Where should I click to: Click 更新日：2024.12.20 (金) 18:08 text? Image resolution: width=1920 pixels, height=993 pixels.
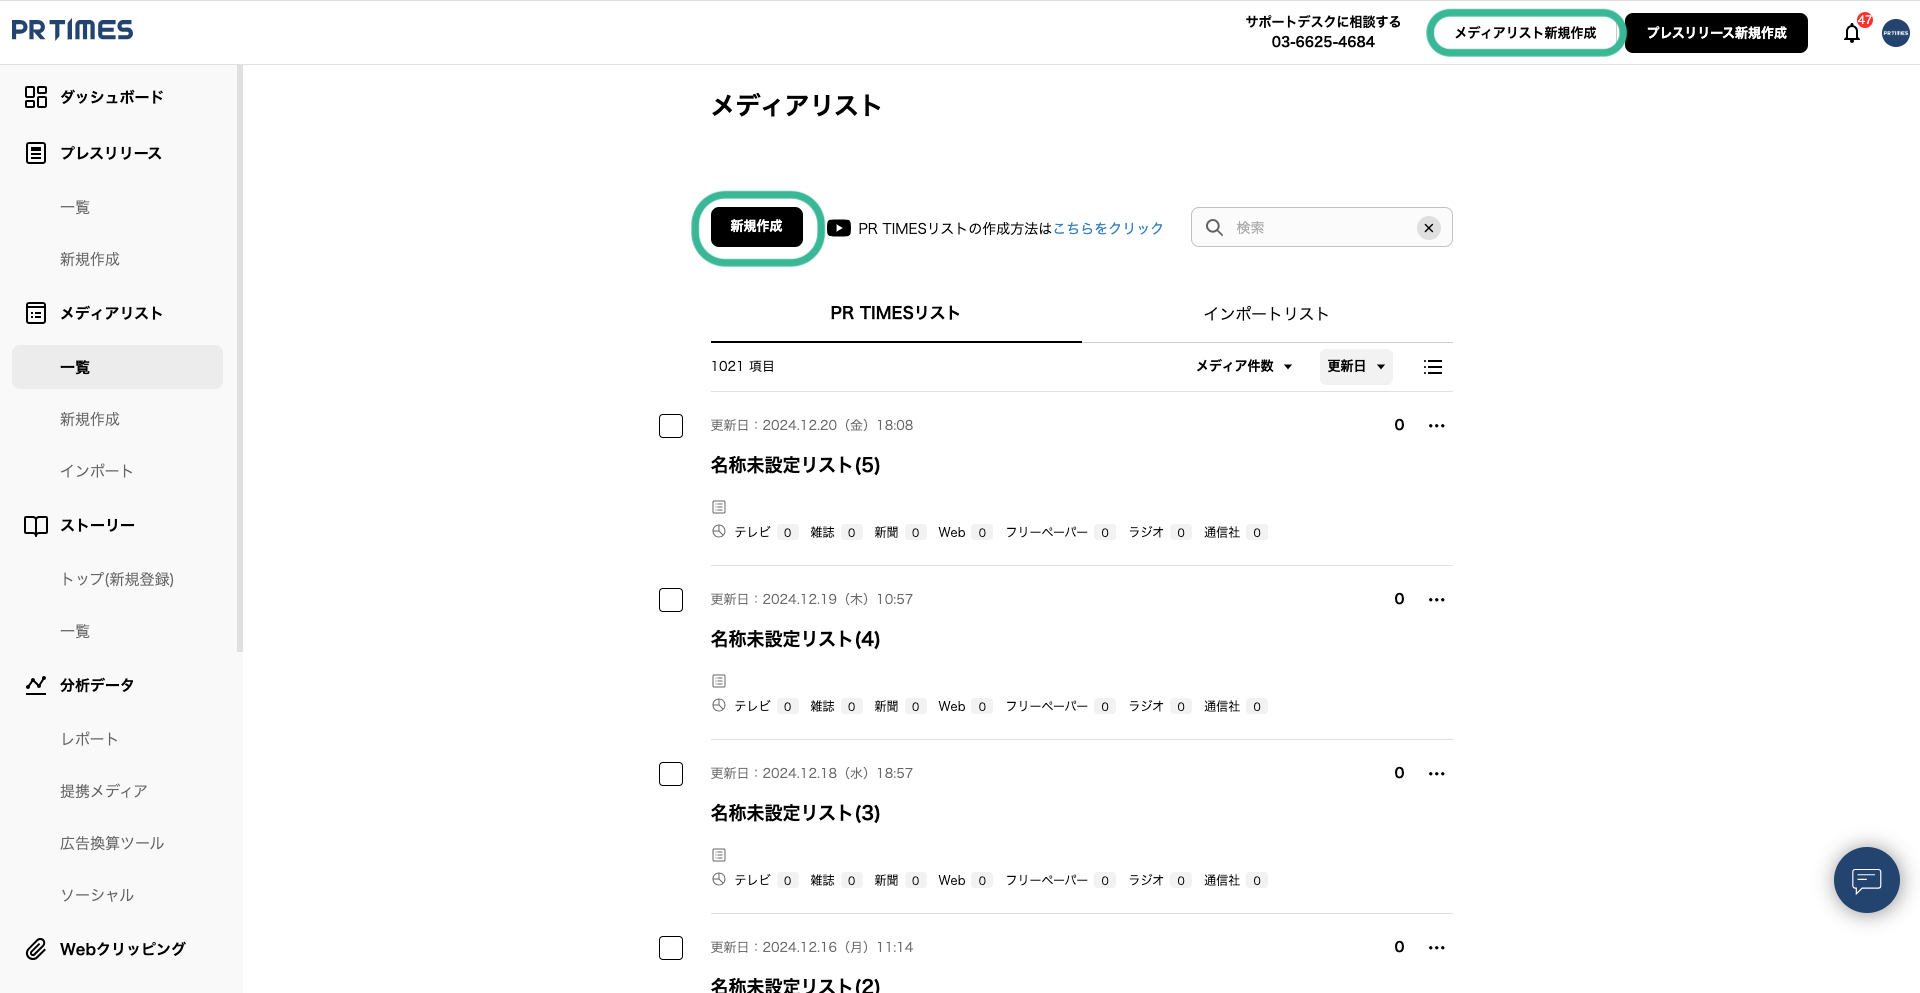click(812, 425)
